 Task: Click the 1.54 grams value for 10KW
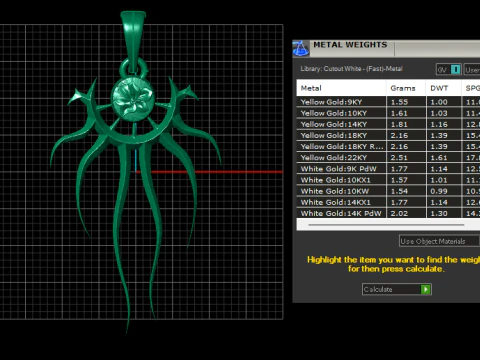(399, 191)
